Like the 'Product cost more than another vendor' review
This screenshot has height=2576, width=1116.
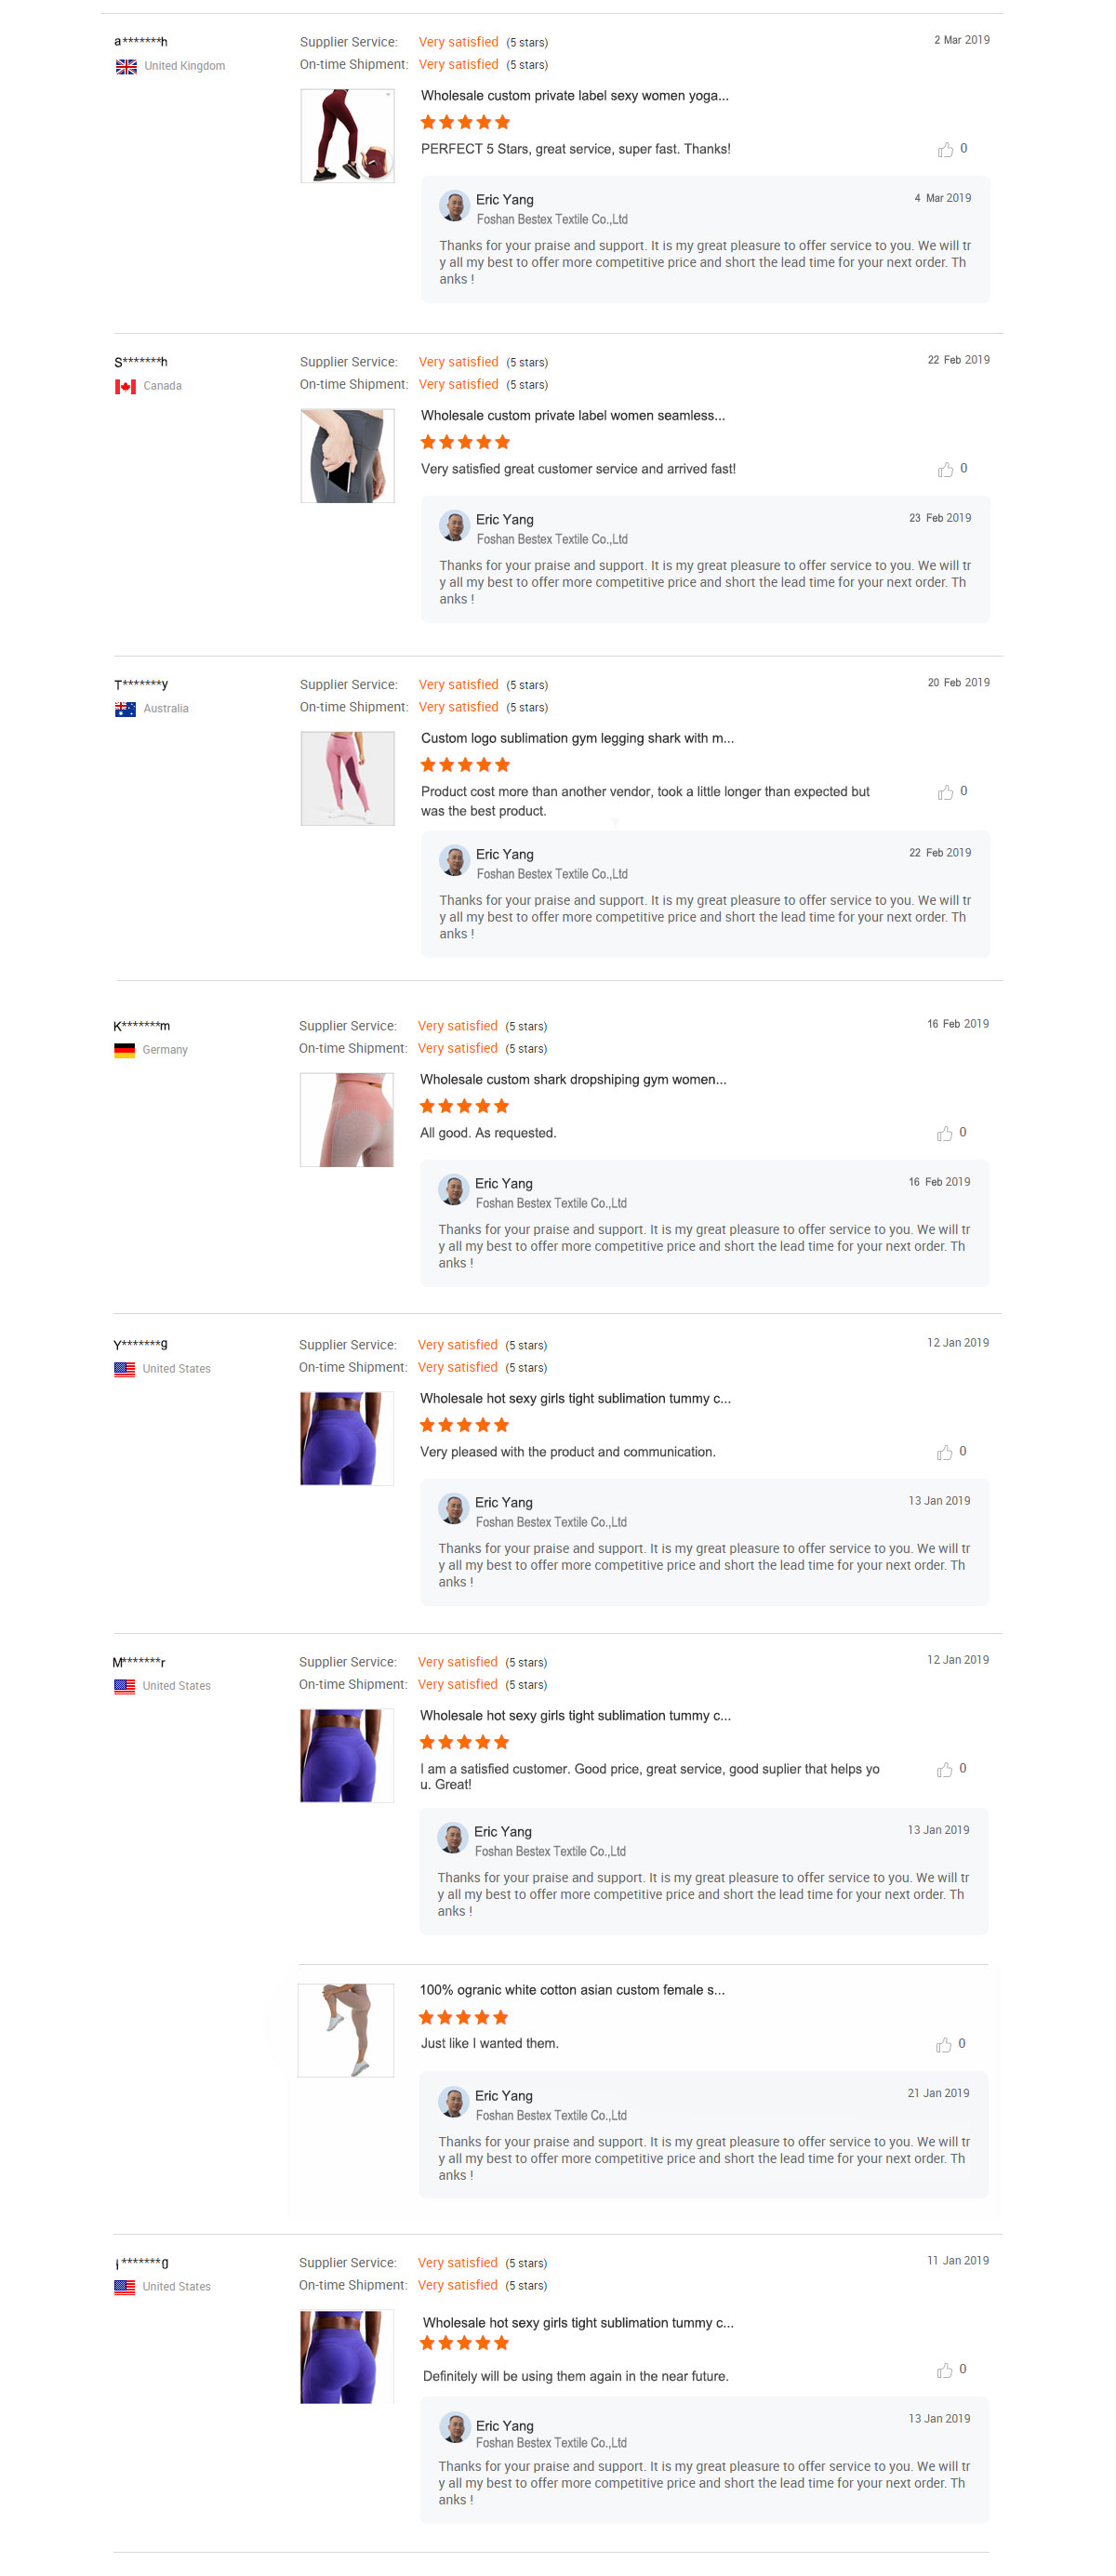[944, 793]
